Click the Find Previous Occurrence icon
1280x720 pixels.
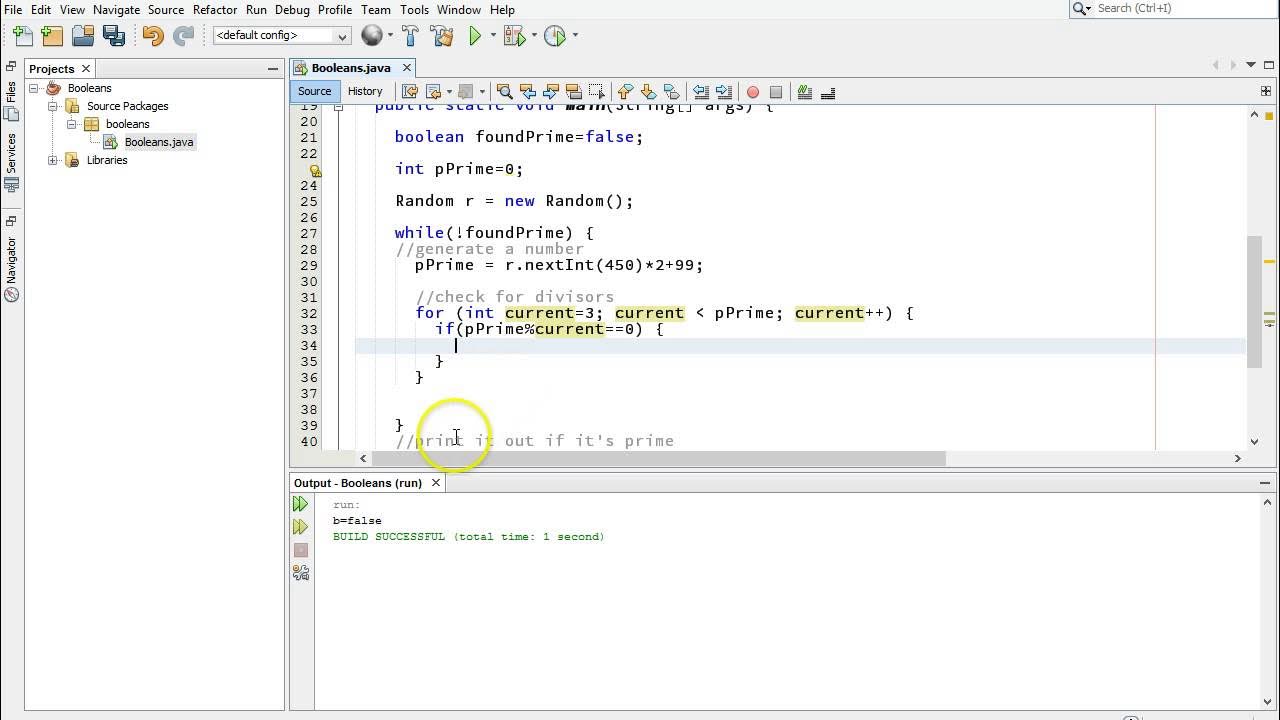point(527,92)
